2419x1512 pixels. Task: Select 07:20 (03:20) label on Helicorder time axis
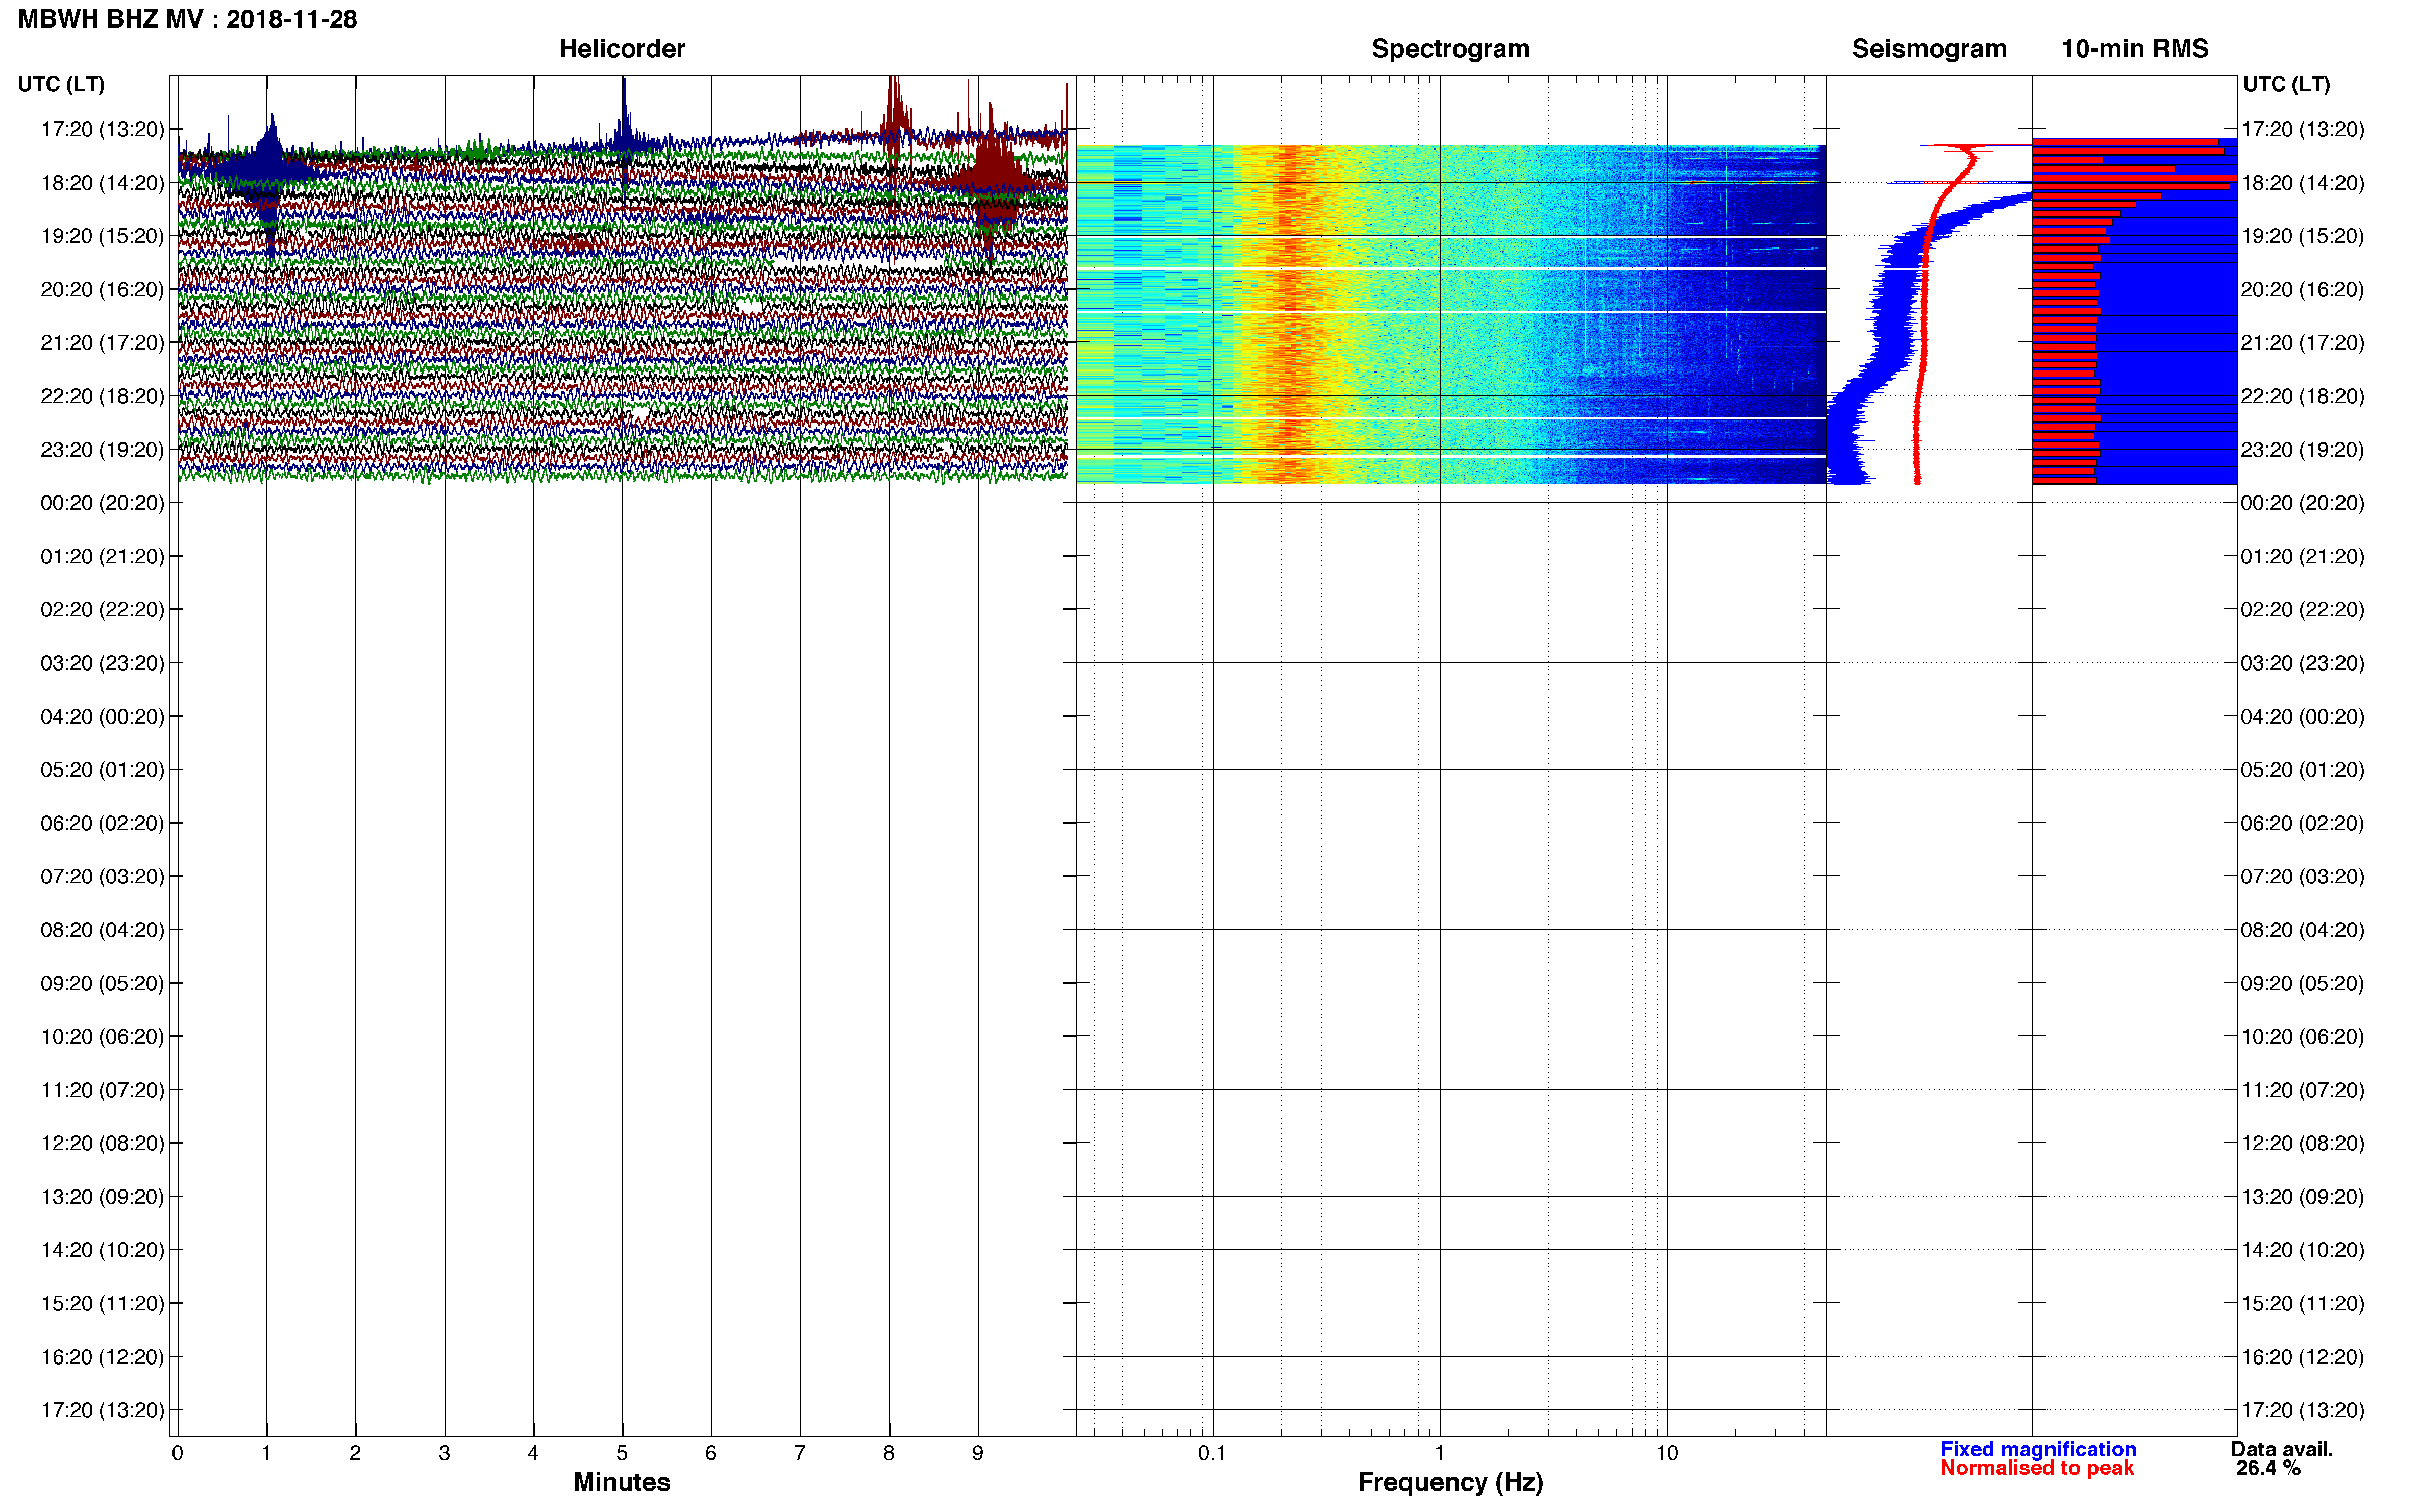102,876
